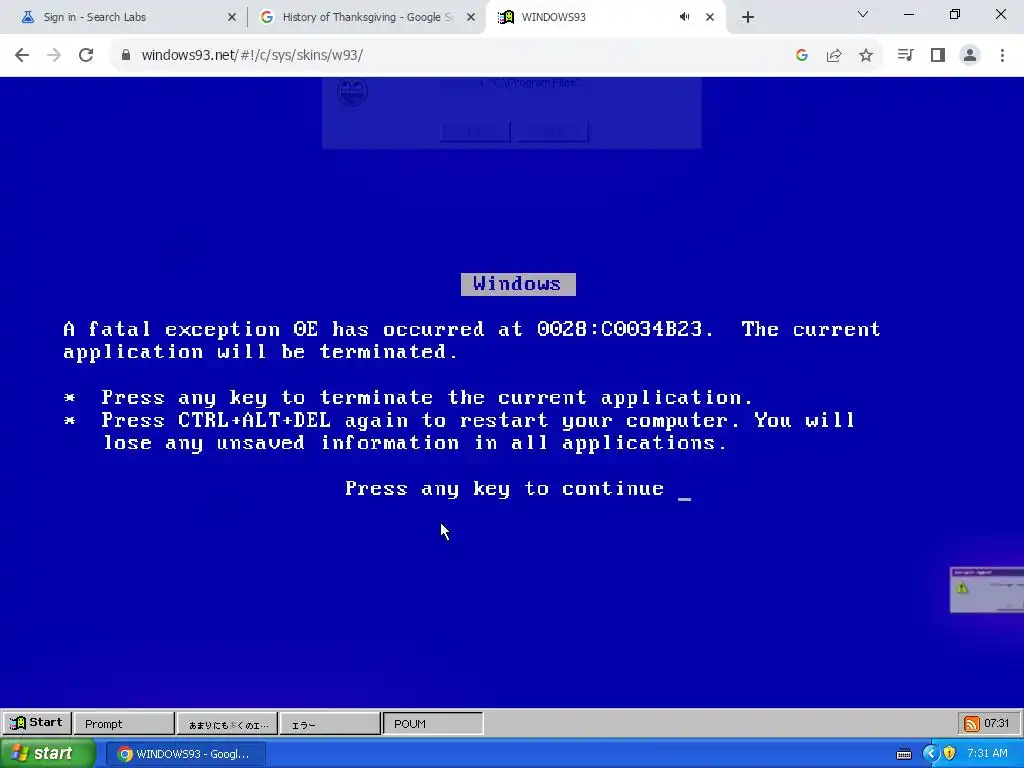Click Press any key to continue text
This screenshot has height=768, width=1024.
click(x=504, y=488)
